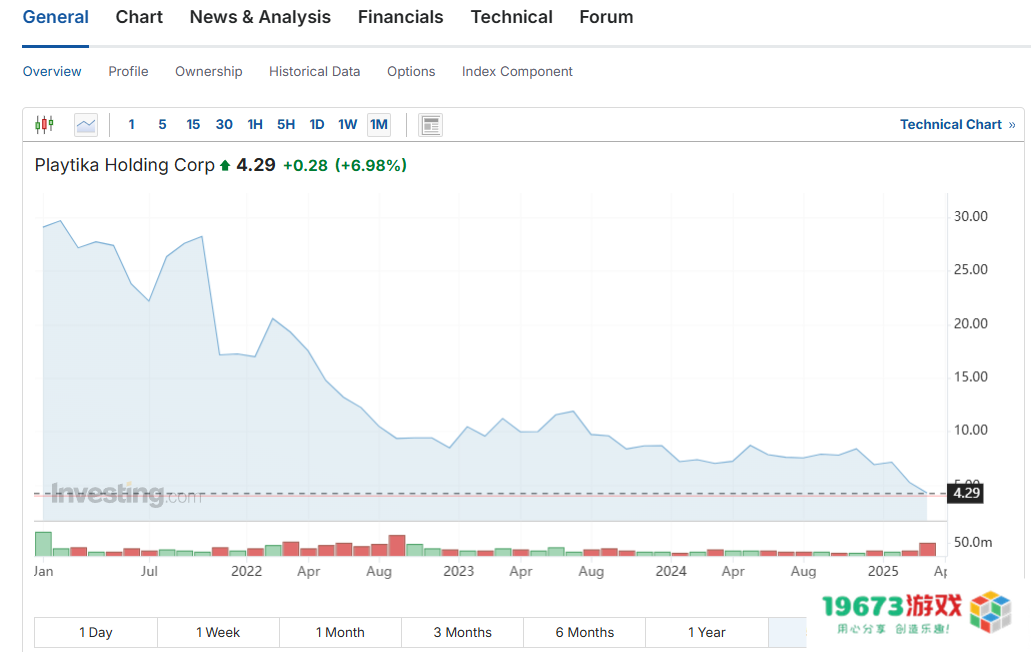Set chart interval to 5 minutes
1031x652 pixels.
(162, 124)
